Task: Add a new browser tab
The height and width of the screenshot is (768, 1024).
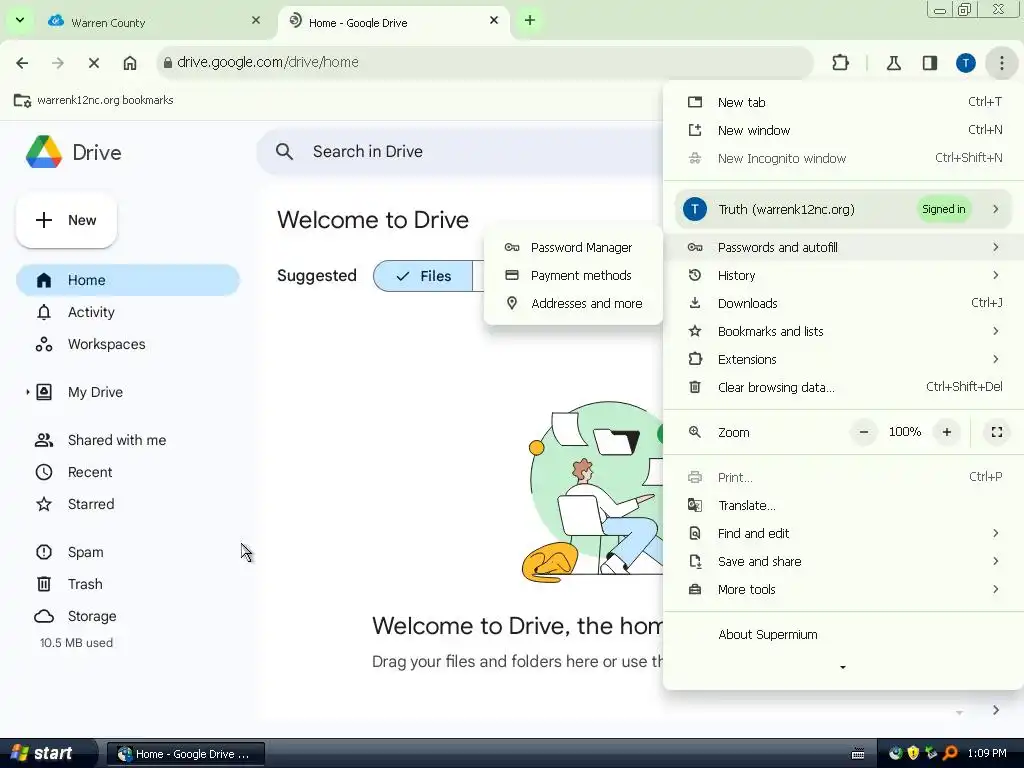Action: point(530,20)
